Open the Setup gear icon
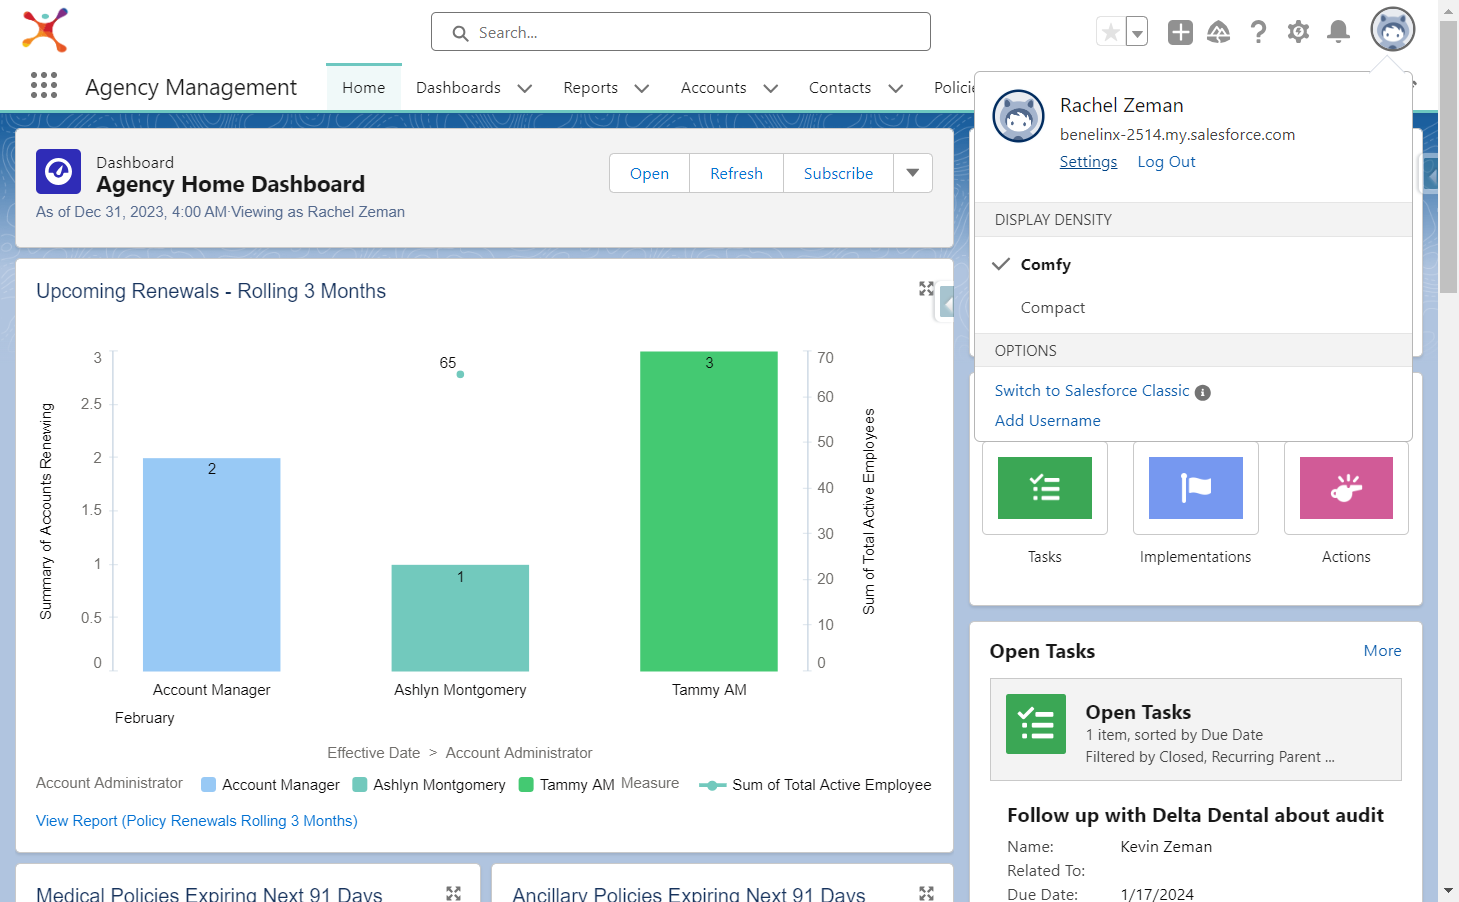This screenshot has height=902, width=1459. coord(1298,32)
